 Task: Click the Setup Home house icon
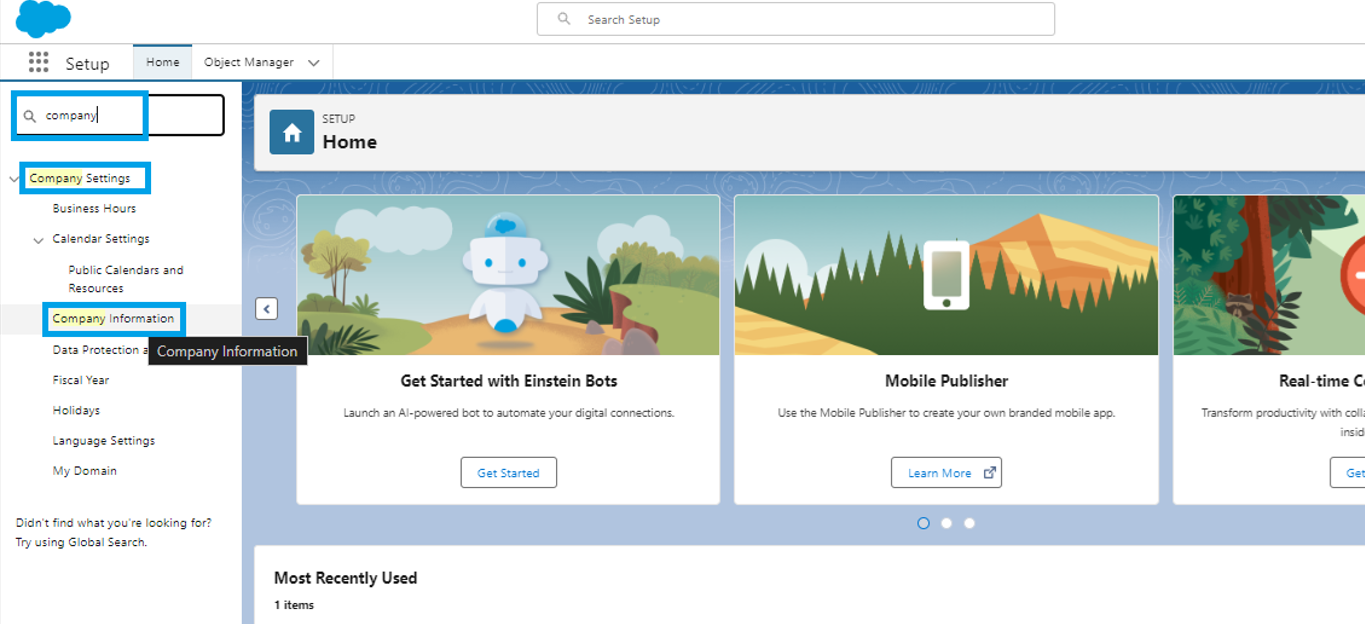[x=292, y=133]
